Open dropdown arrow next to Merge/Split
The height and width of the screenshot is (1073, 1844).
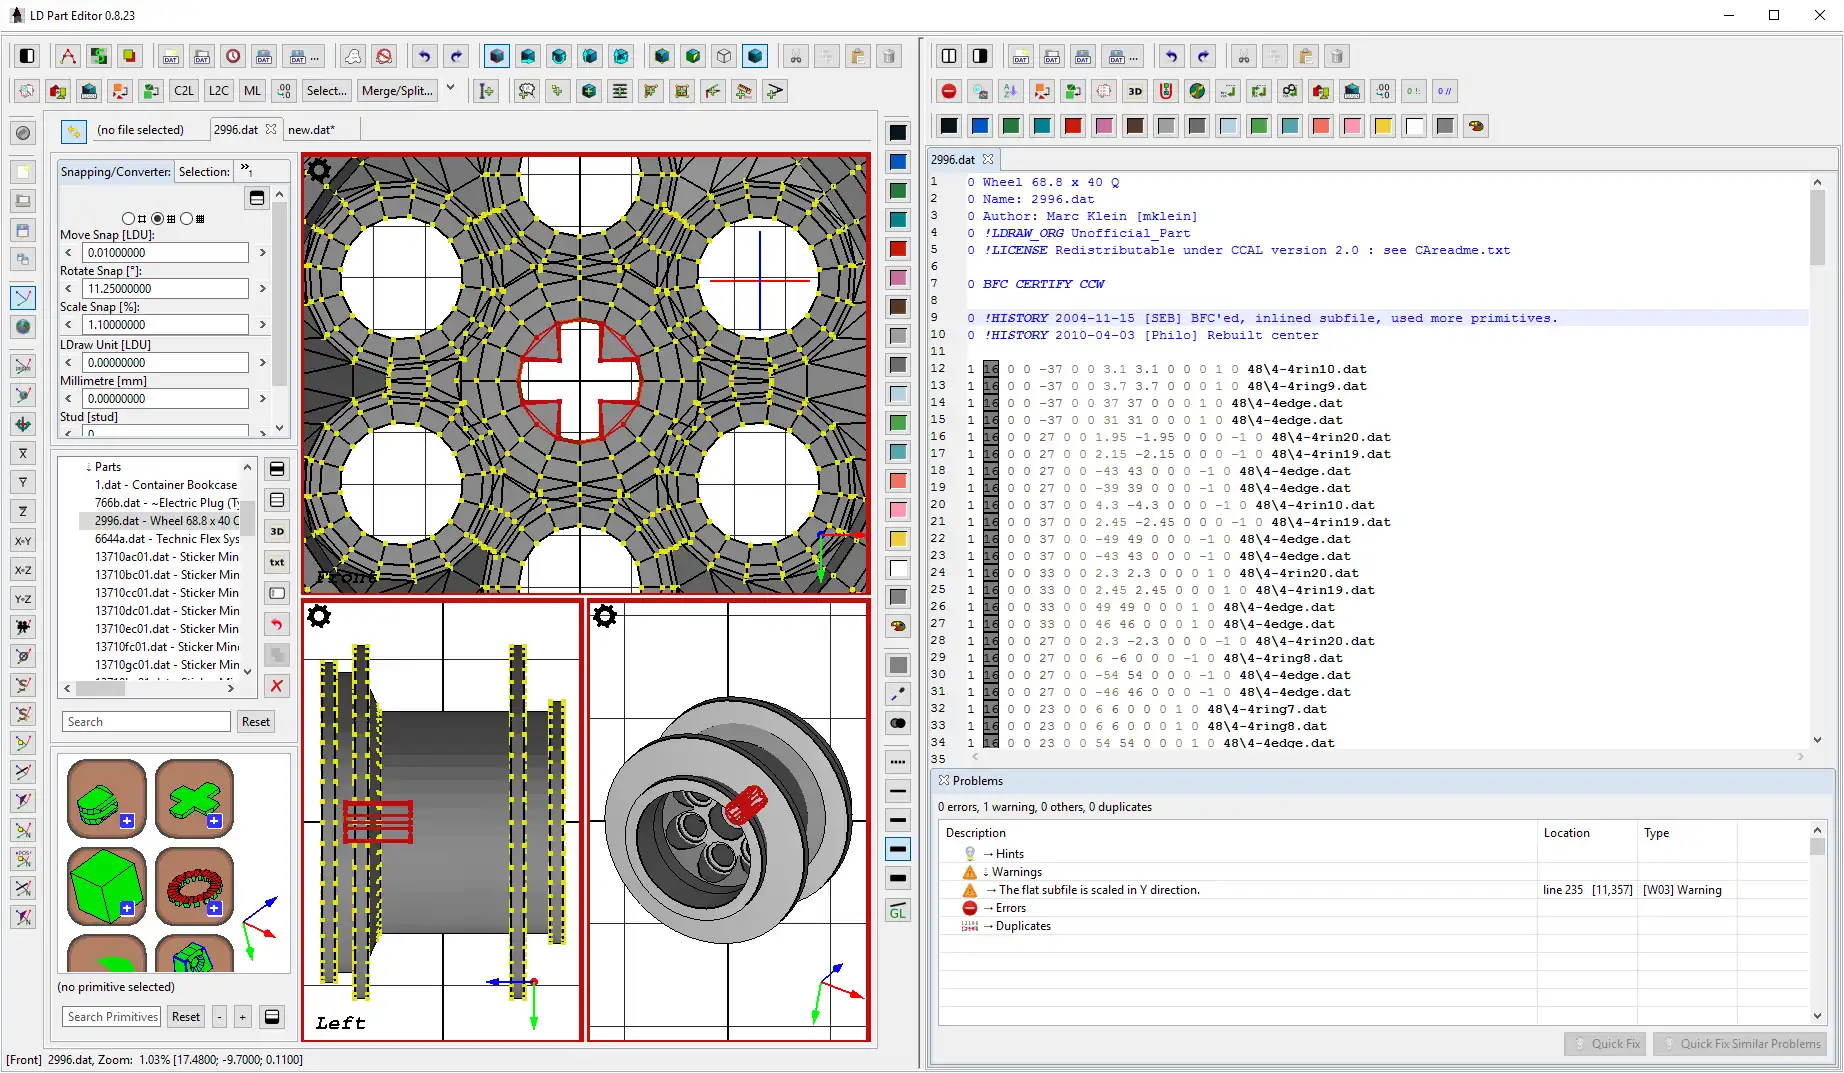click(450, 88)
